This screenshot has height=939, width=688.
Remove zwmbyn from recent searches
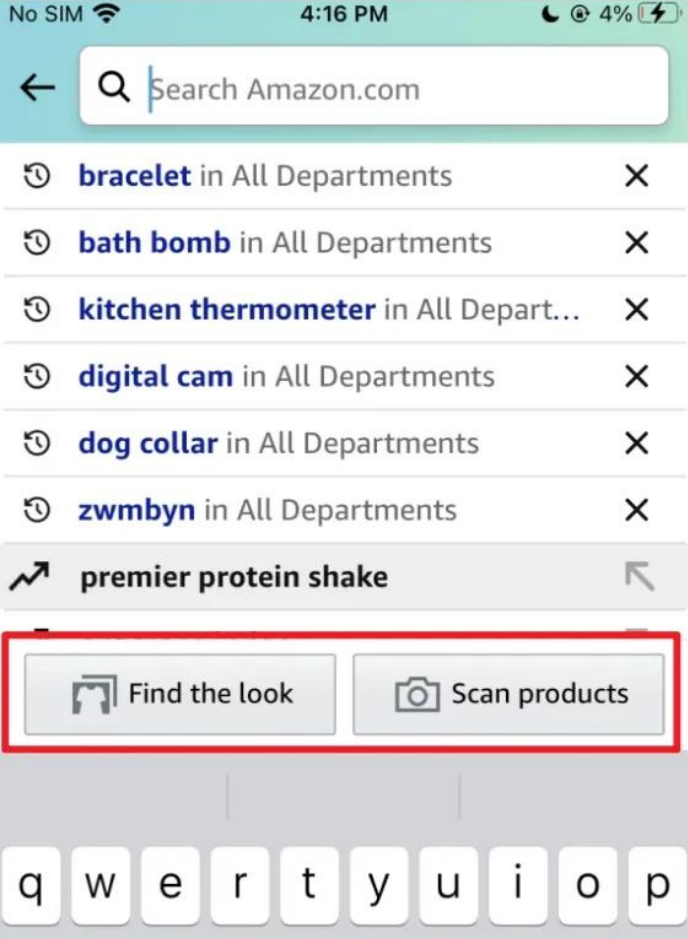point(636,510)
